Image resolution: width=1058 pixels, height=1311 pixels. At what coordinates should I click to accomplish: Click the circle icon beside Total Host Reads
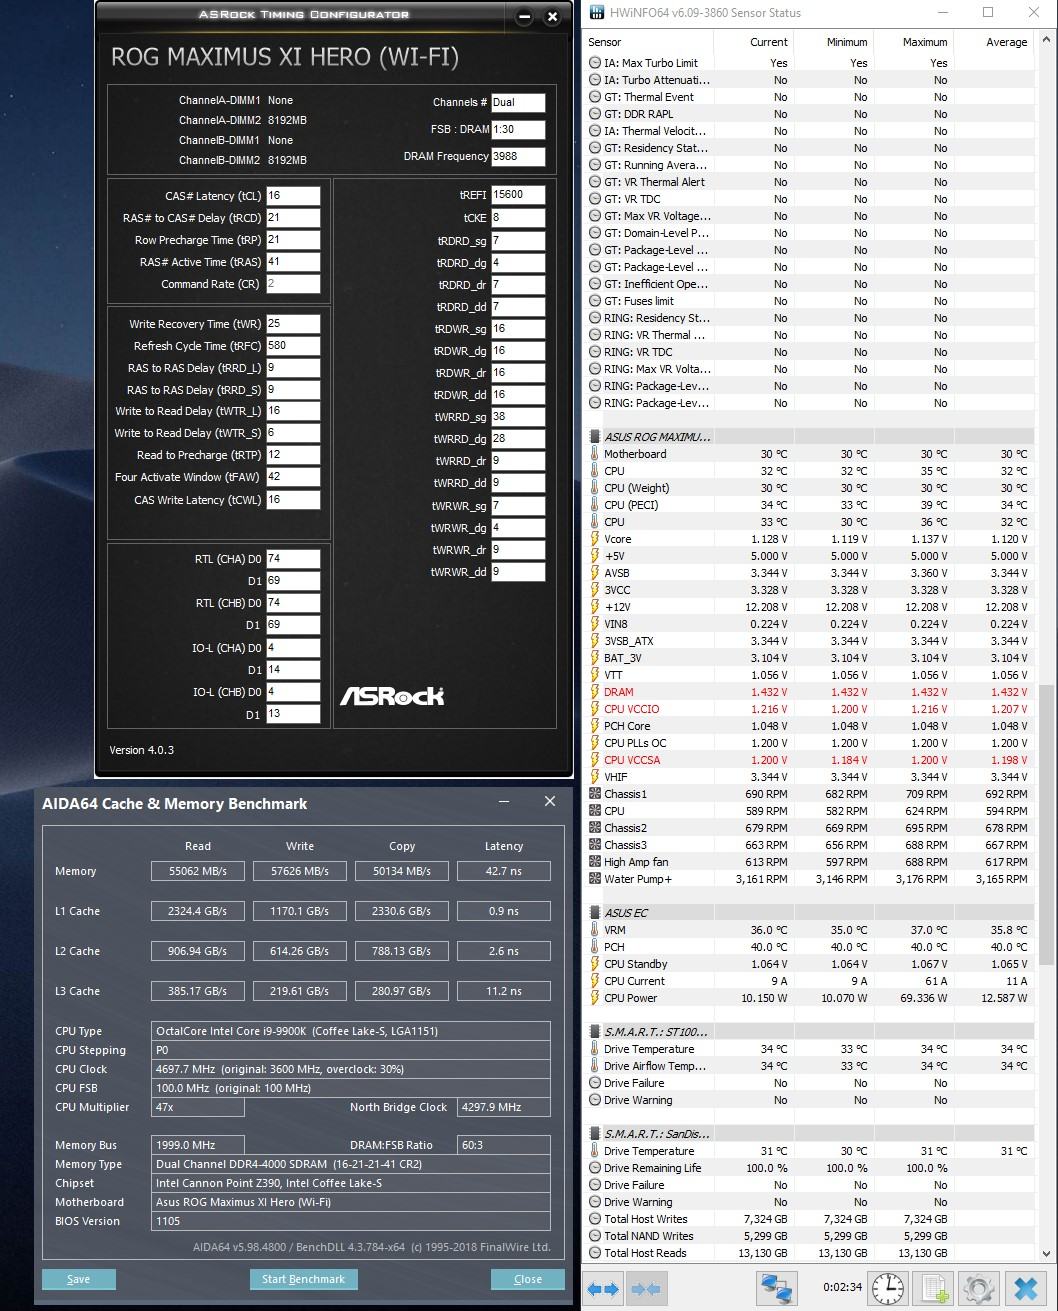click(595, 1253)
